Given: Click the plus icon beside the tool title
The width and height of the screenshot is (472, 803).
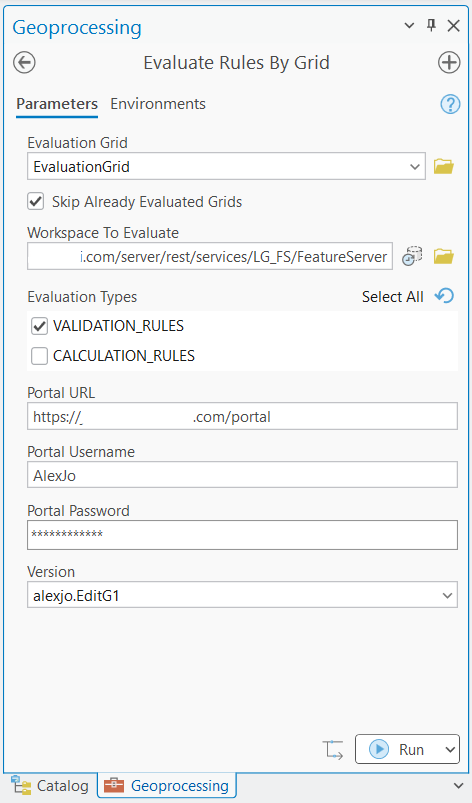Looking at the screenshot, I should (449, 63).
